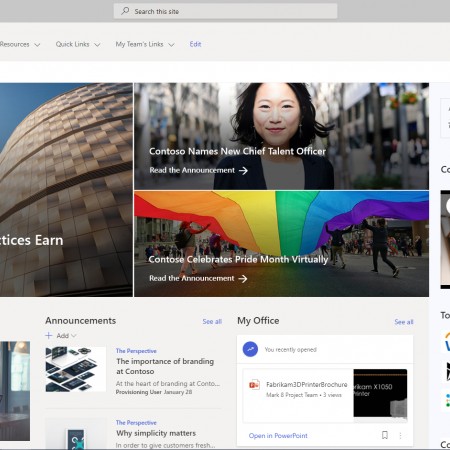Click Read the Announcement under Chief Talent Officer

click(x=192, y=170)
